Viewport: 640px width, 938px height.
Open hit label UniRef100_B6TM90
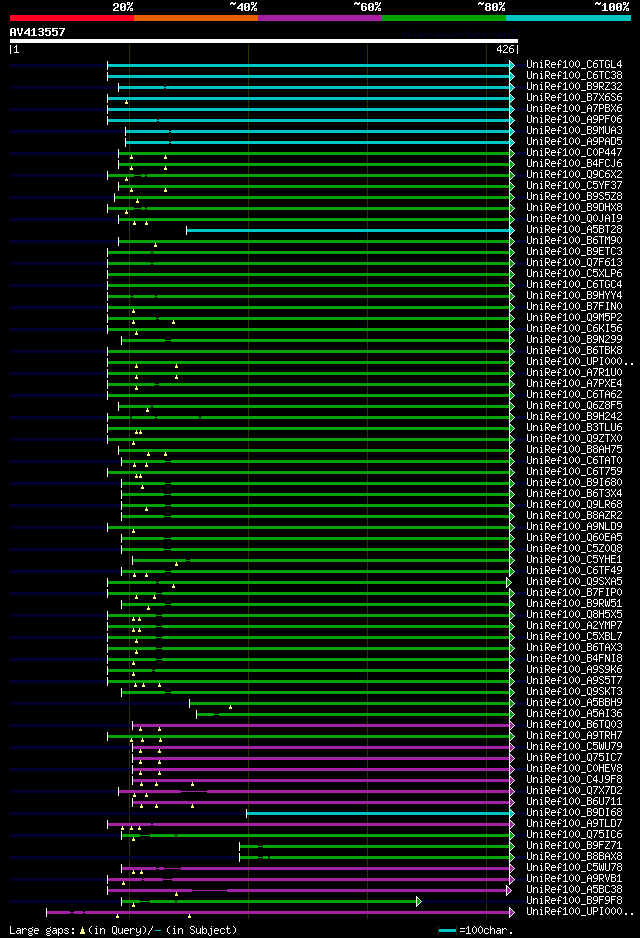574,240
